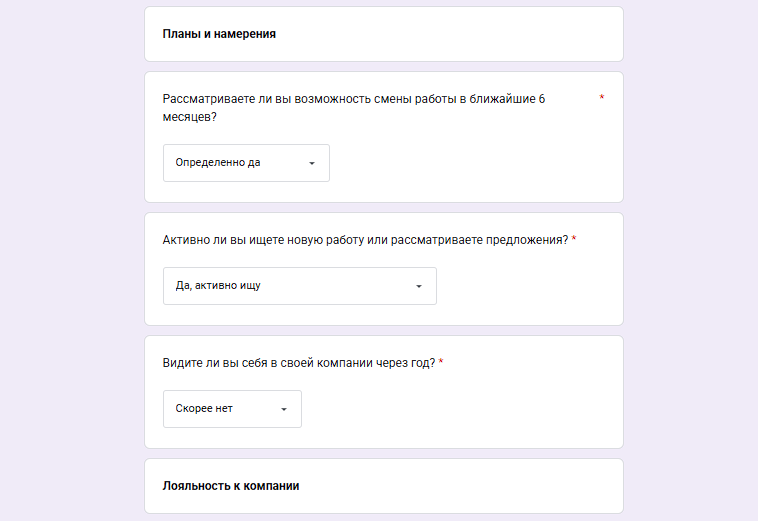Click the question "Видите ли вы себя в своей компании"
Image resolution: width=758 pixels, height=521 pixels.
click(x=298, y=363)
